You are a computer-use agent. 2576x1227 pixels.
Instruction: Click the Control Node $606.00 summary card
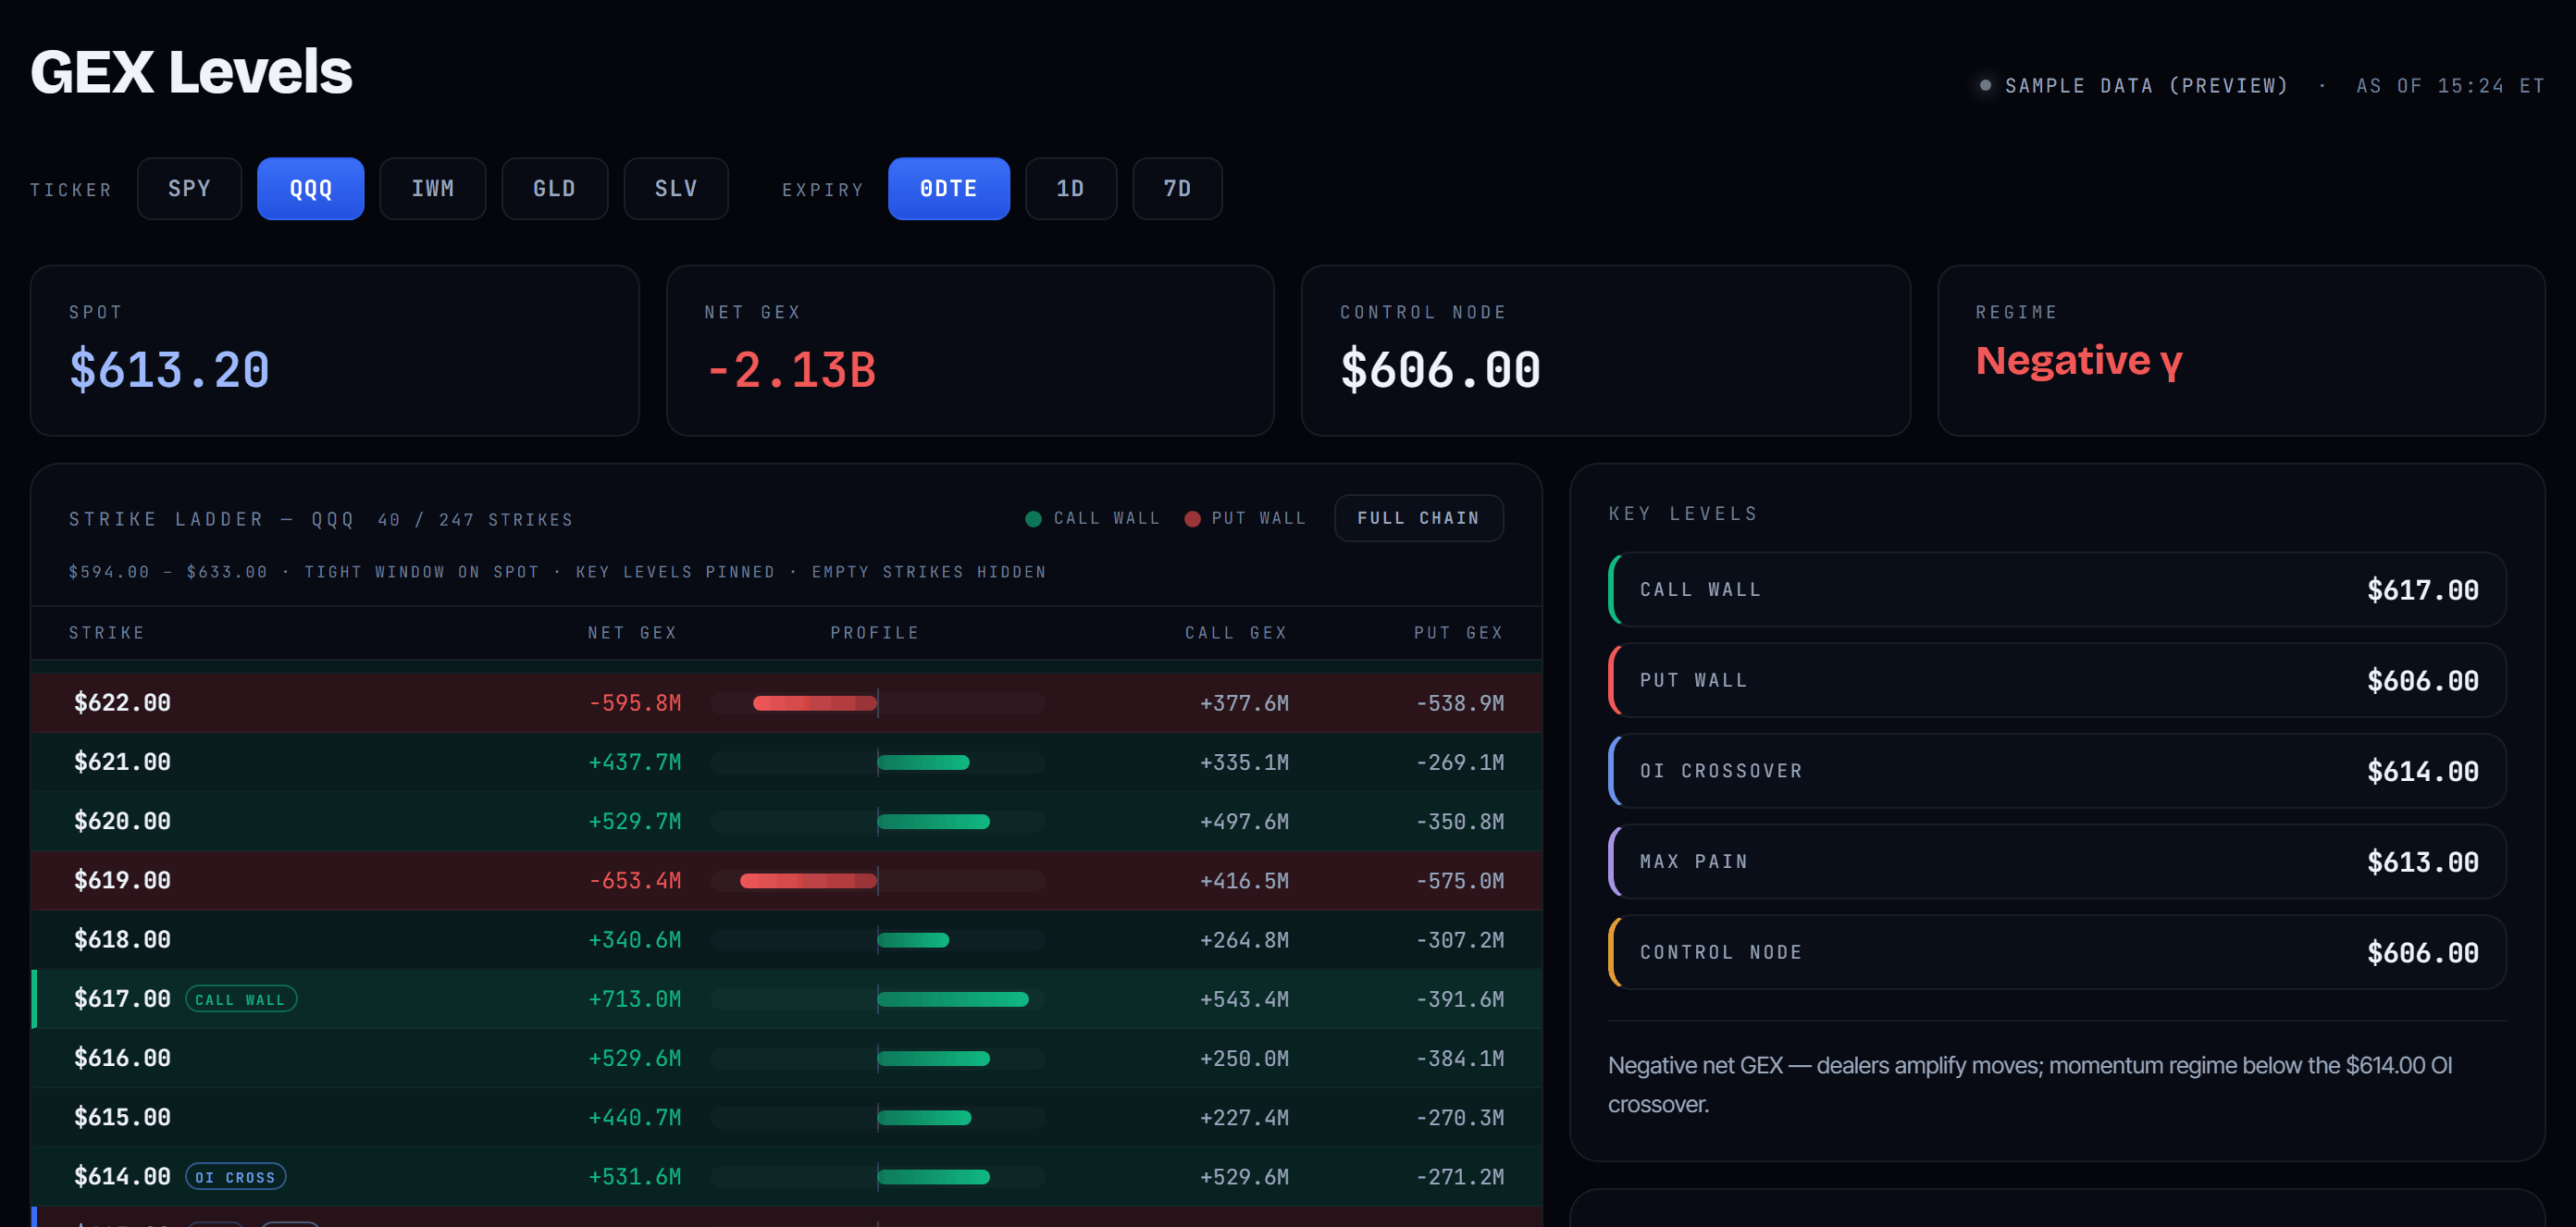[x=1605, y=350]
